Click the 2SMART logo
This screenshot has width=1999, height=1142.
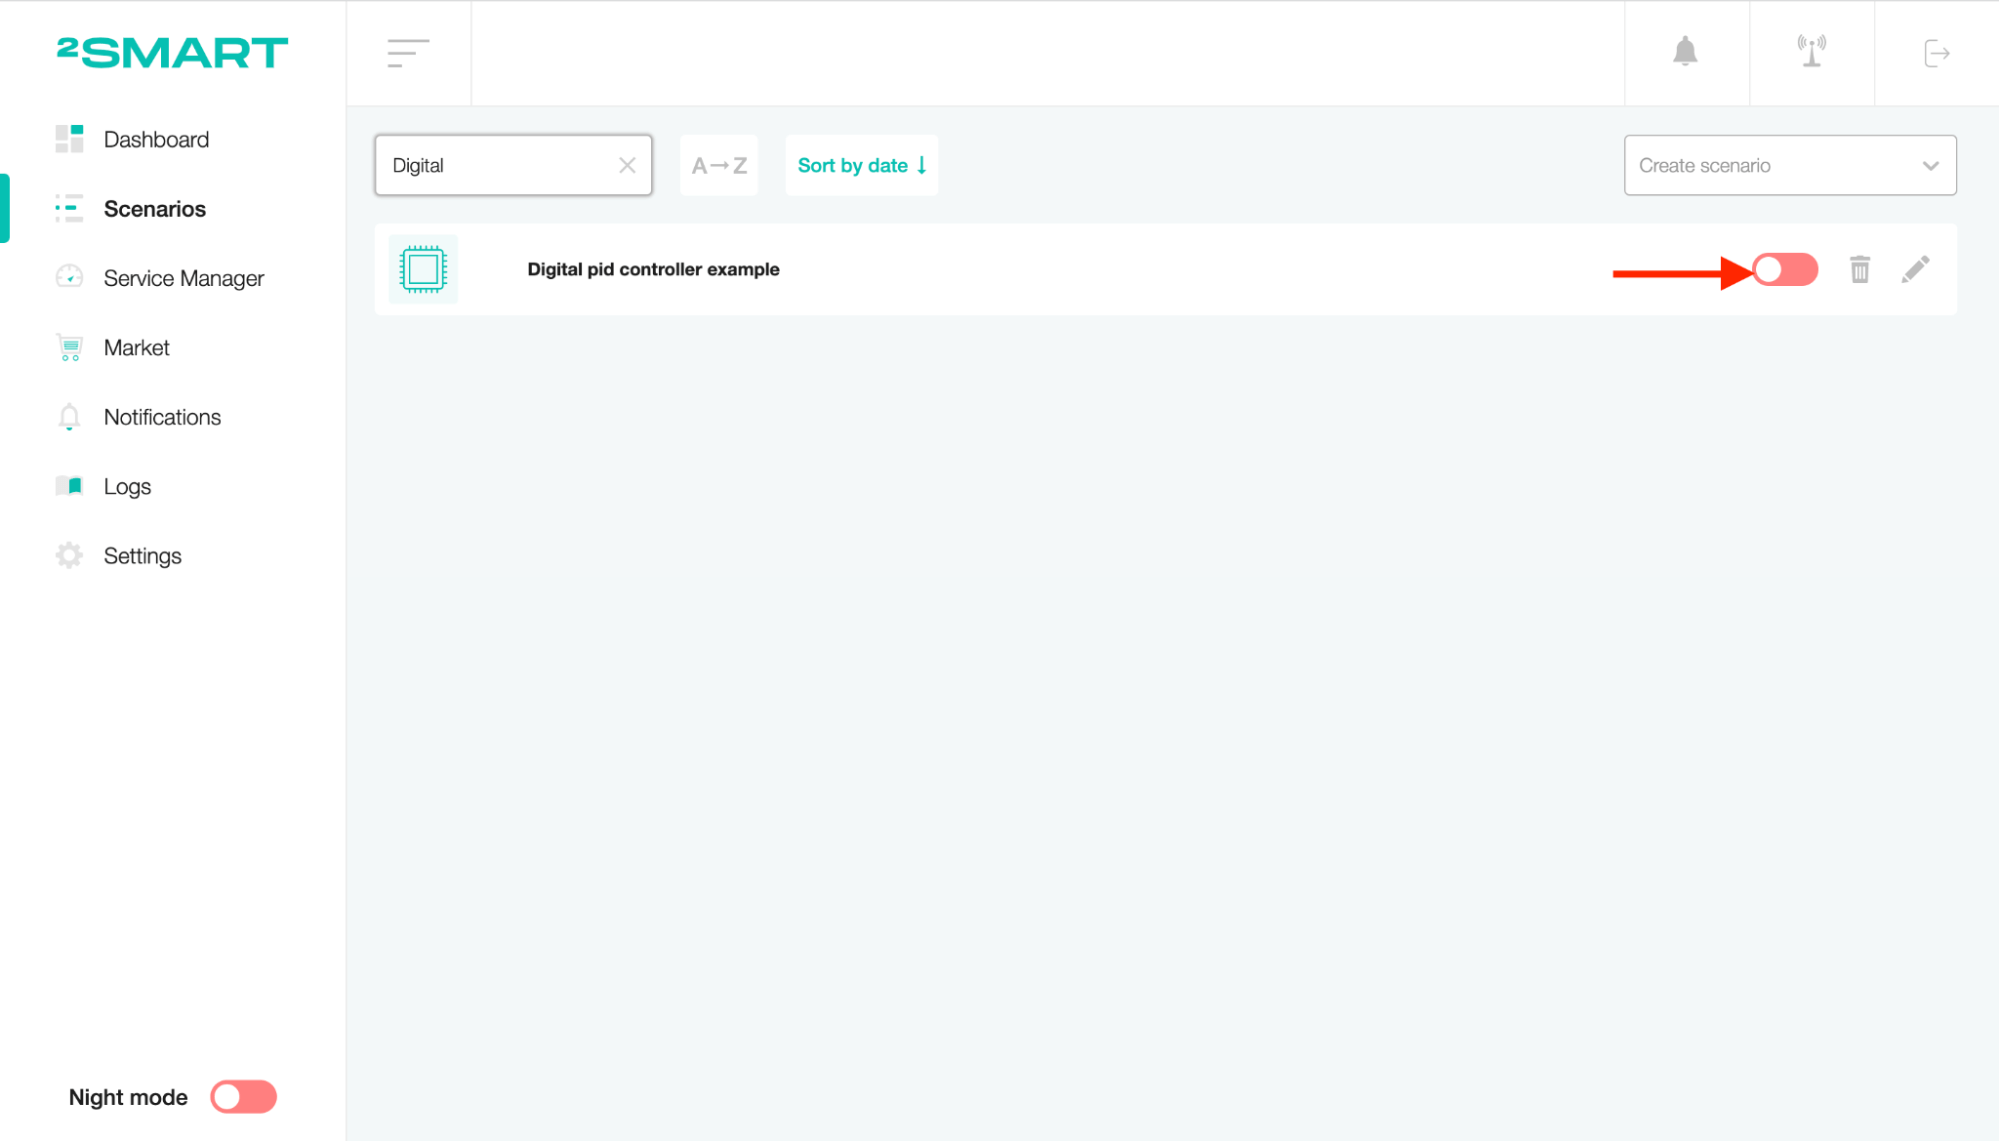pyautogui.click(x=172, y=52)
